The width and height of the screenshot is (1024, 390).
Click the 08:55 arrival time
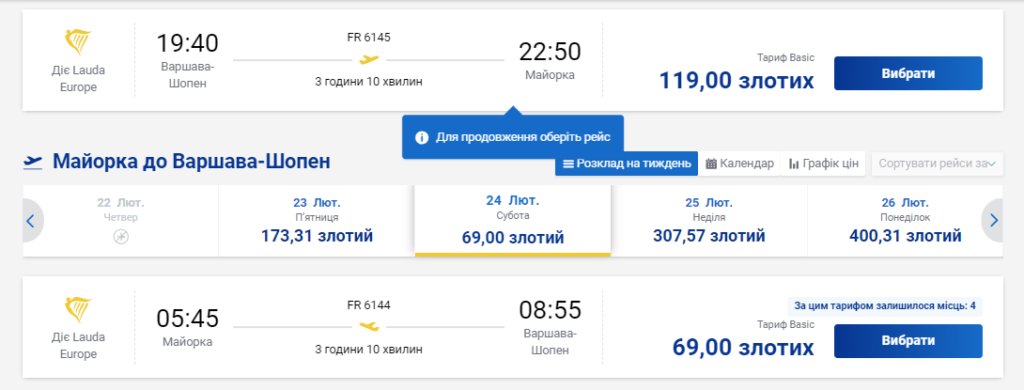(x=550, y=310)
